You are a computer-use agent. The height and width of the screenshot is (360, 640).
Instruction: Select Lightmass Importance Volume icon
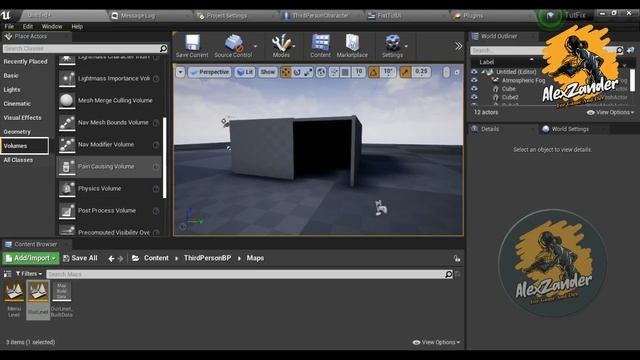tap(67, 79)
